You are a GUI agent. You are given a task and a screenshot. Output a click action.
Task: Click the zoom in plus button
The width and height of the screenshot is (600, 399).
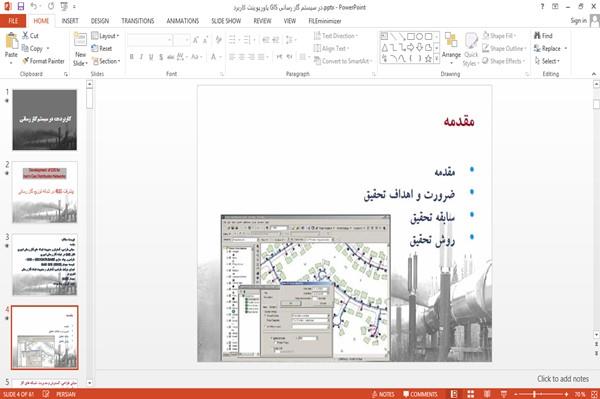(566, 394)
